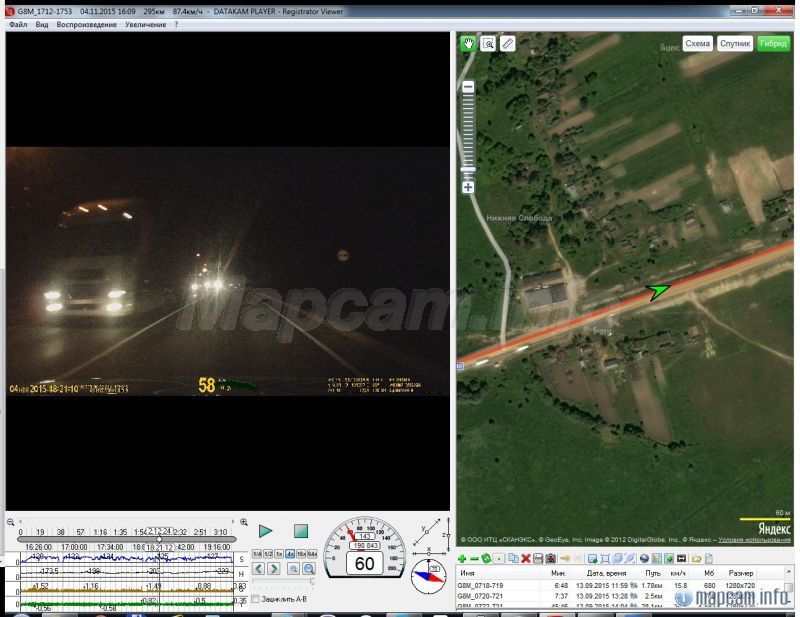Set playback speed to 16x

pos(299,553)
